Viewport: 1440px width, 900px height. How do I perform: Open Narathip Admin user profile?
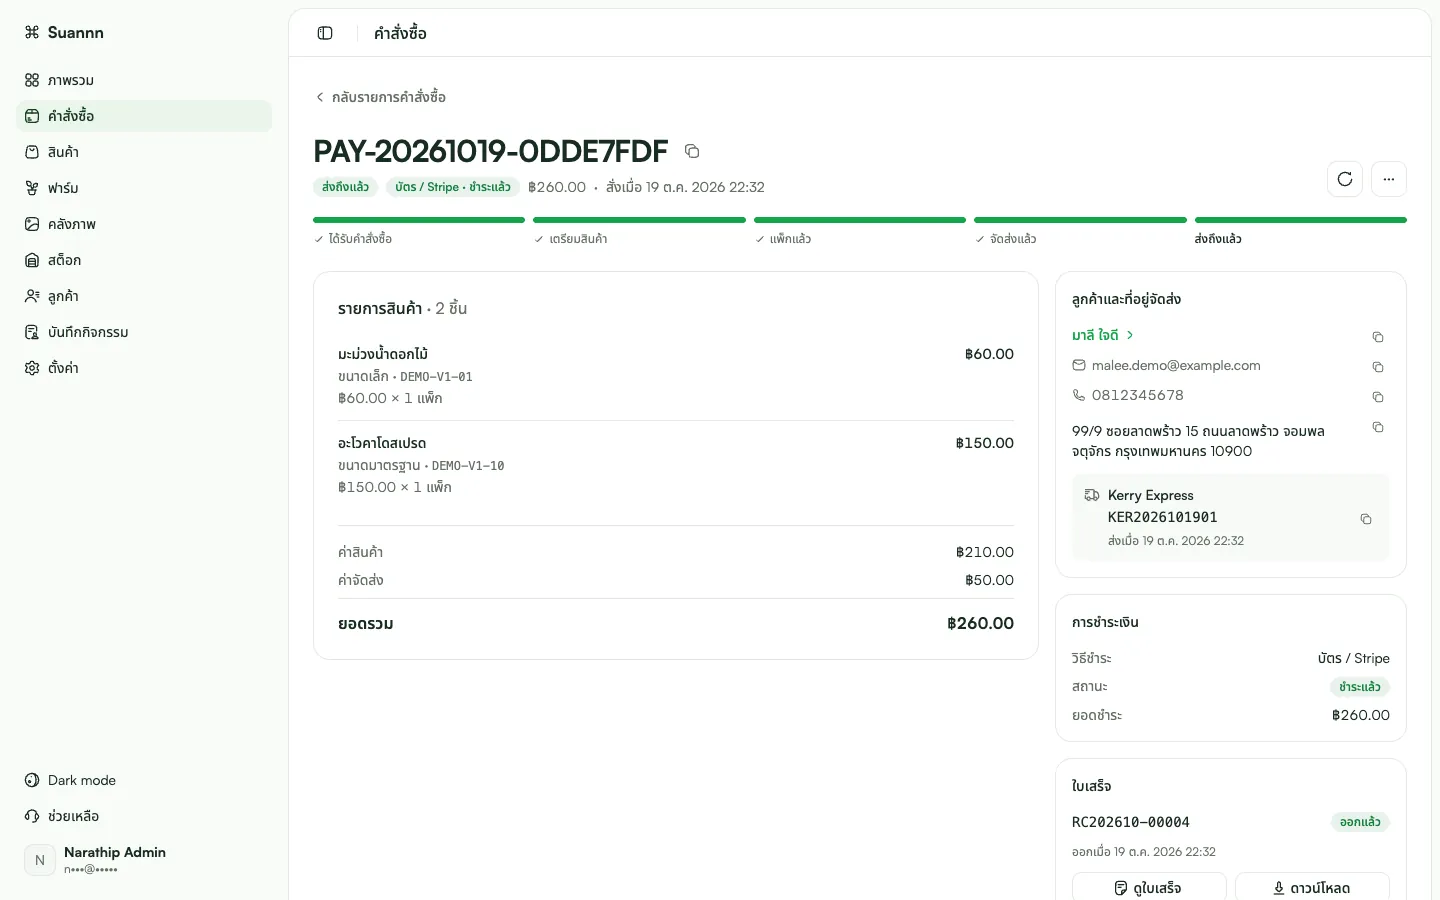click(144, 860)
